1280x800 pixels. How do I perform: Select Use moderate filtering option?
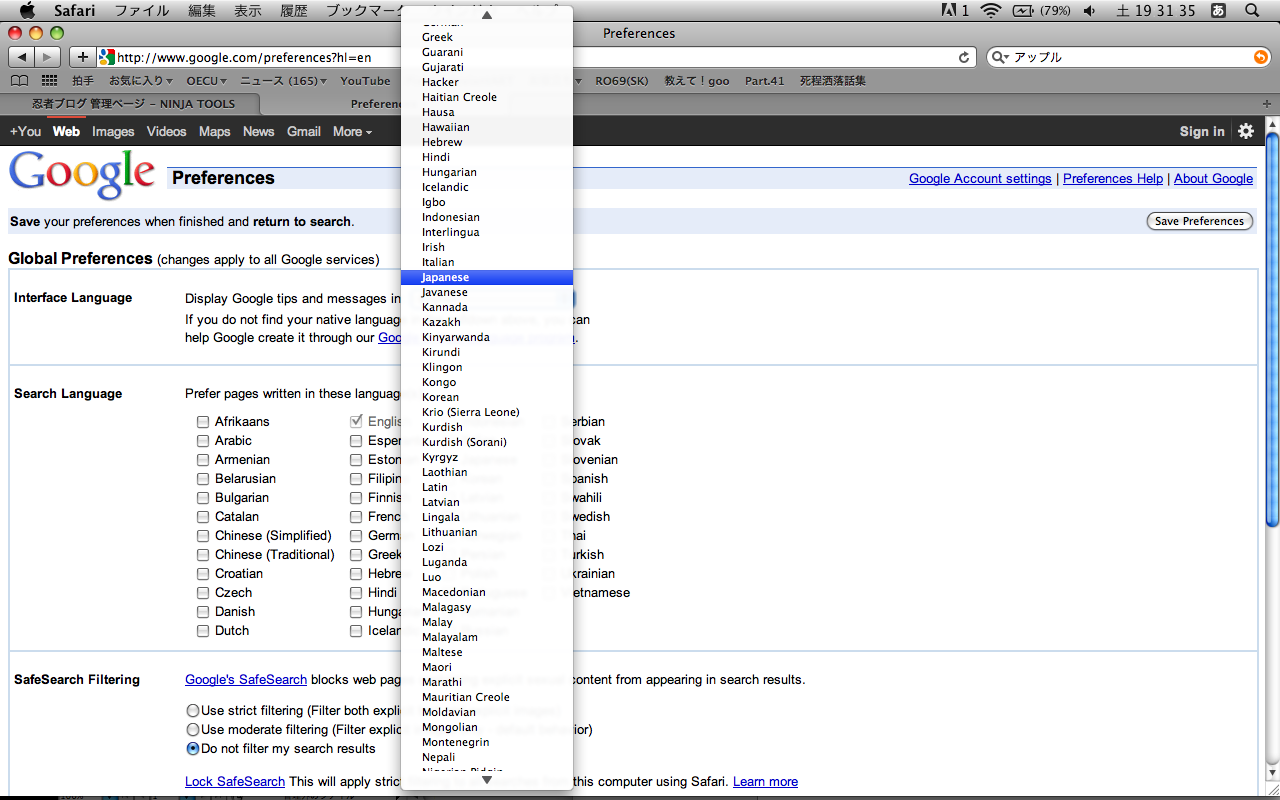(x=193, y=730)
